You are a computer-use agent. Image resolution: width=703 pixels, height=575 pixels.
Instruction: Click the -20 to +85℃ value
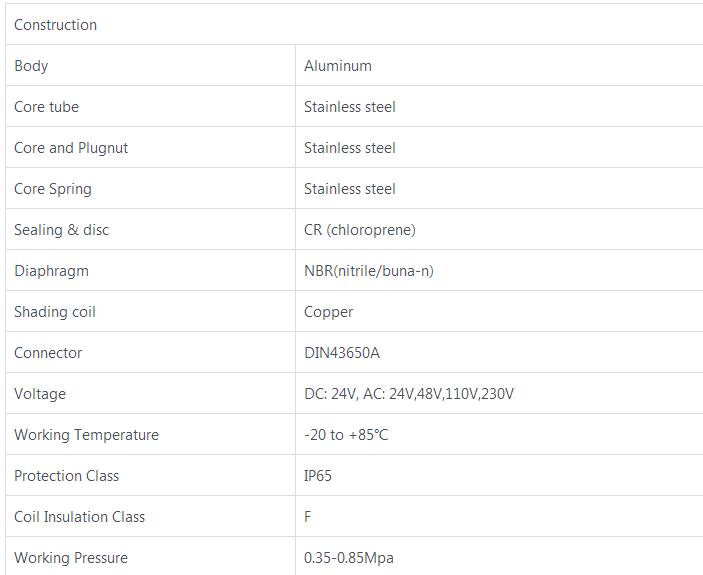click(346, 435)
